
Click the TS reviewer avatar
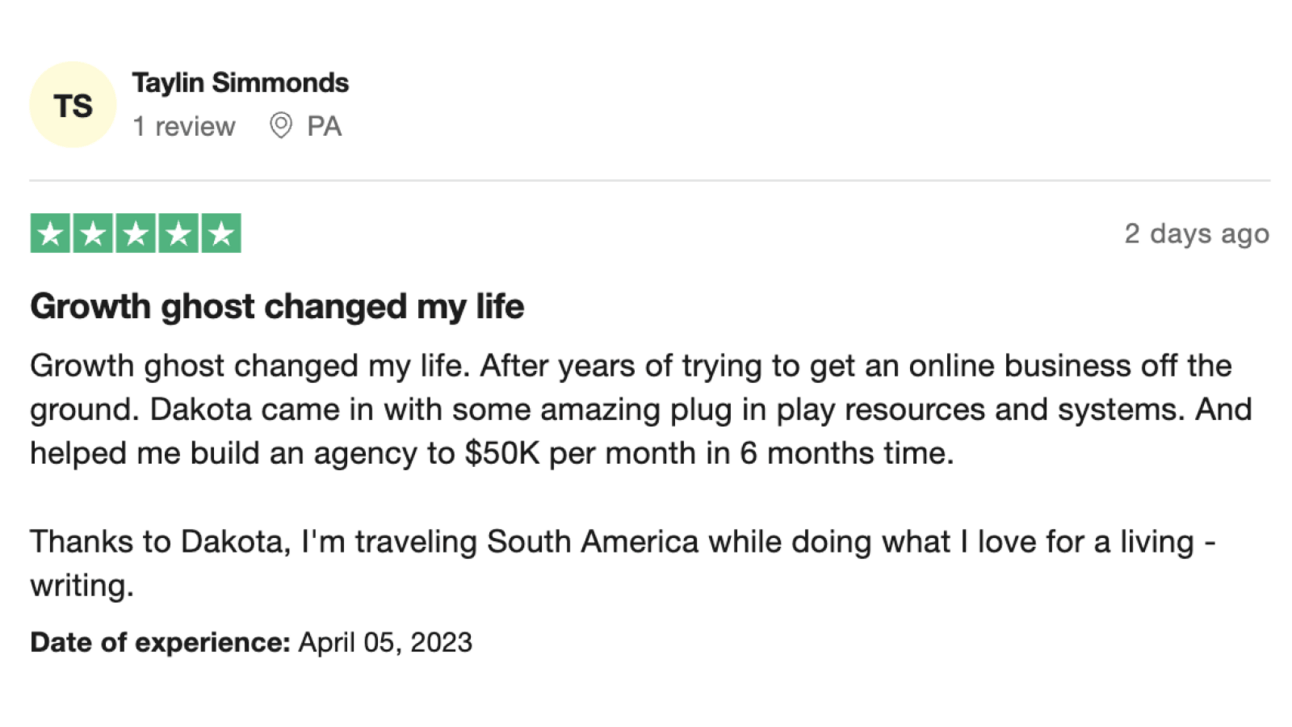(73, 105)
